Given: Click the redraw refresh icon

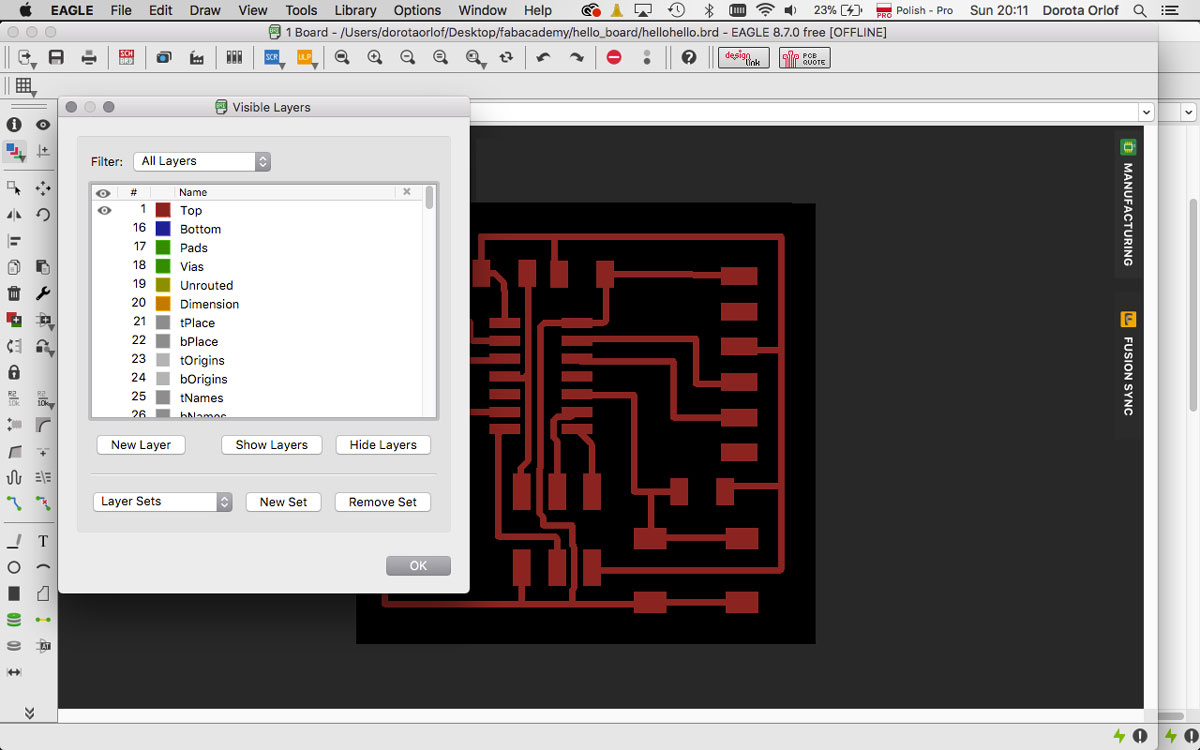Looking at the screenshot, I should [506, 58].
